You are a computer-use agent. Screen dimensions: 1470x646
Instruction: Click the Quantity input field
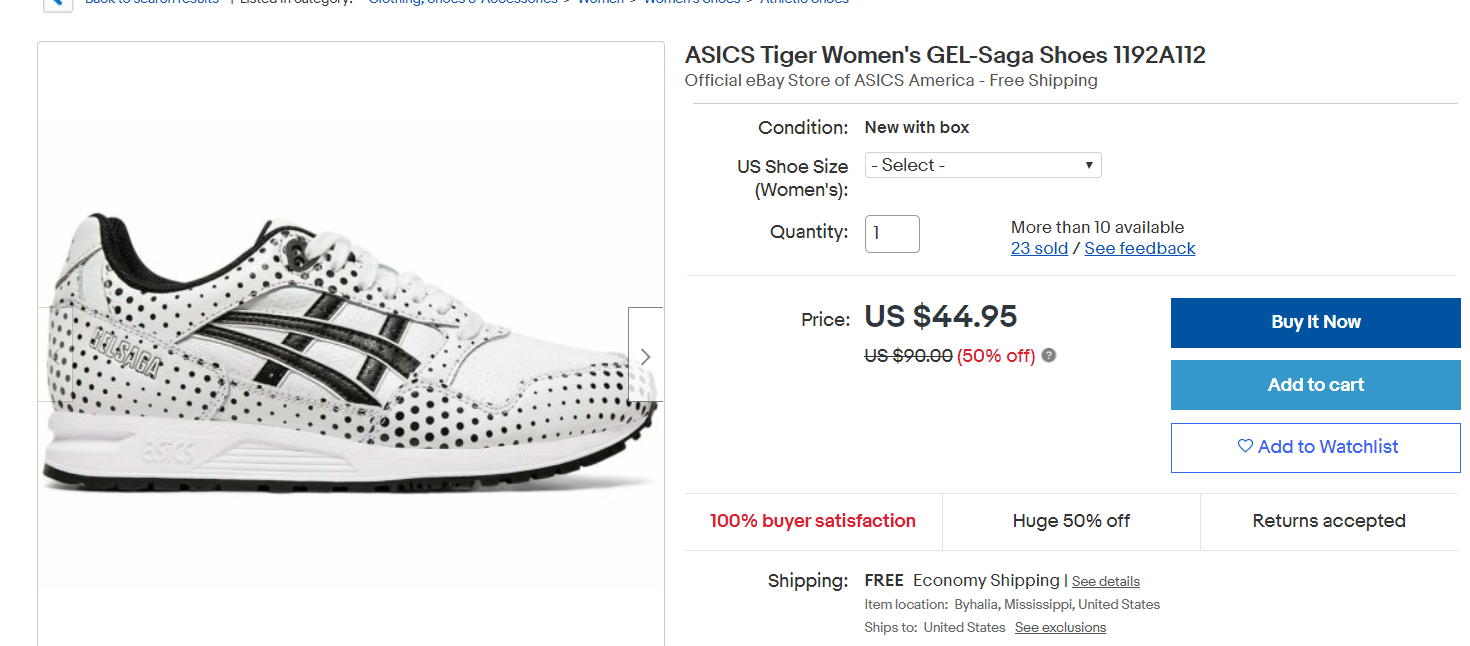[891, 233]
